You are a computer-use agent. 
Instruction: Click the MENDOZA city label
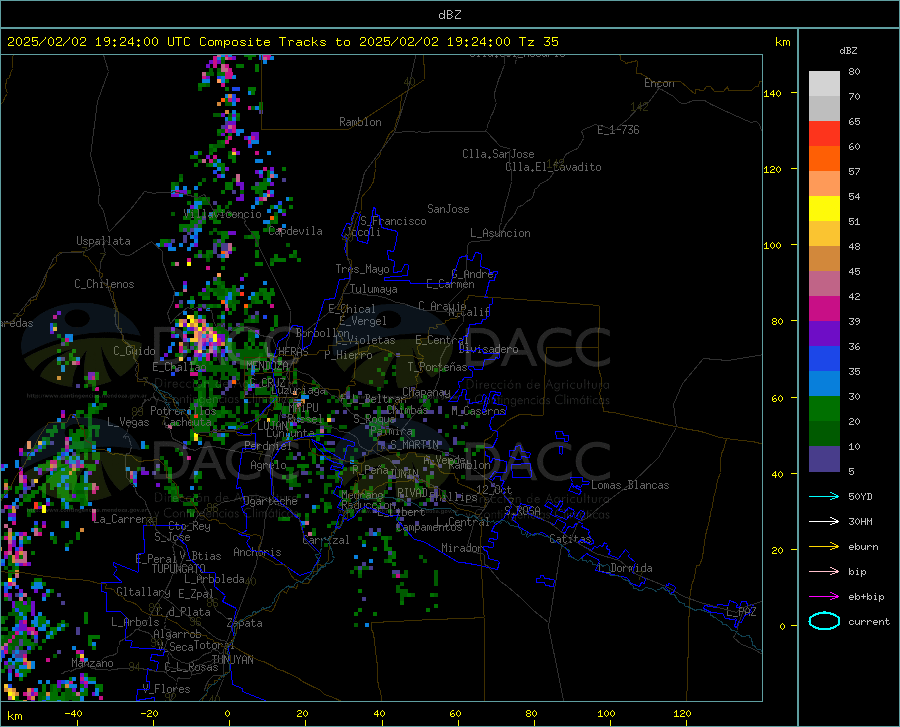point(267,365)
